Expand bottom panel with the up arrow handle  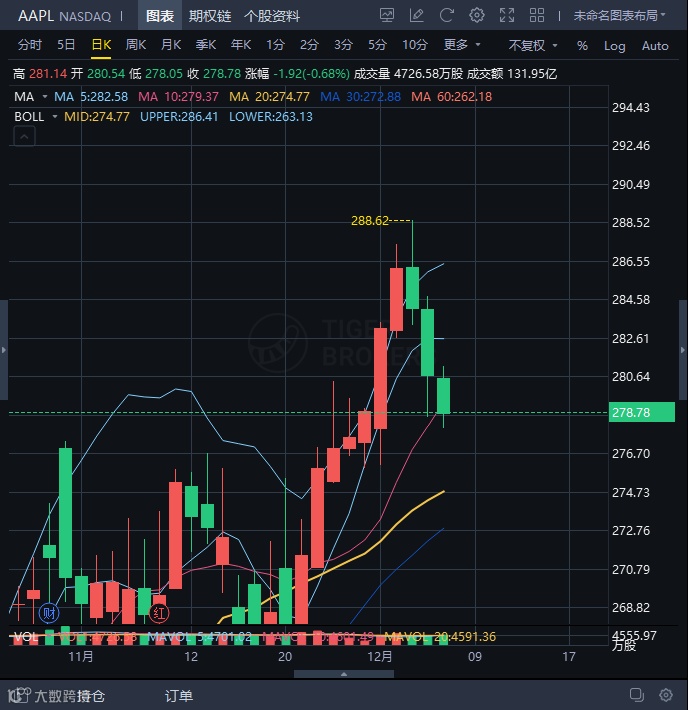[344, 674]
